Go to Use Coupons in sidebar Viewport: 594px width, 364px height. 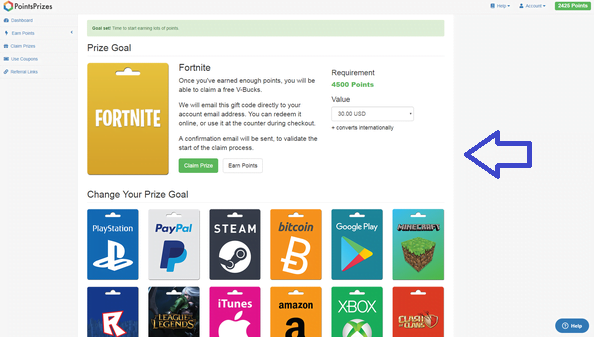coord(24,59)
